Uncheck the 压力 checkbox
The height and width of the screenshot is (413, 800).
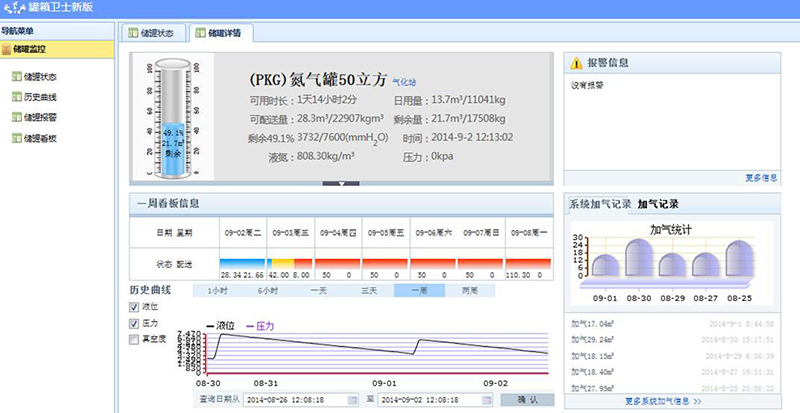coord(135,323)
